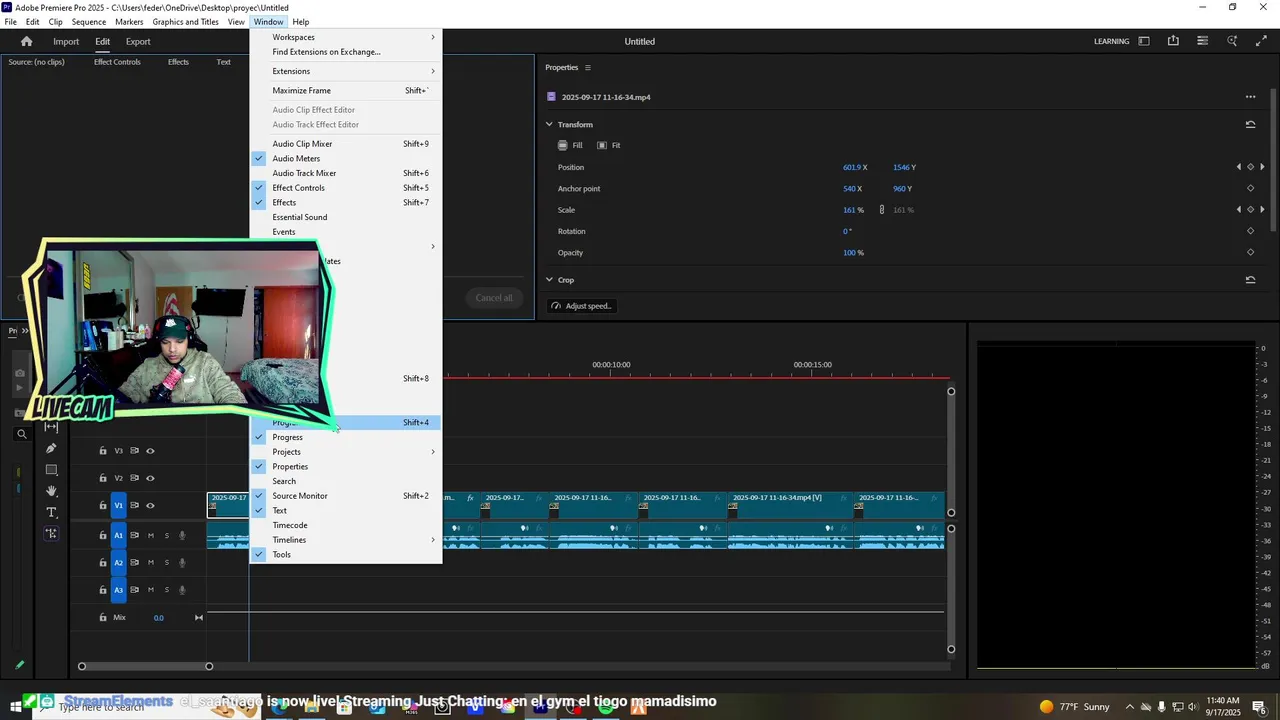
Task: Go to the next Position keyframe
Action: point(1262,167)
